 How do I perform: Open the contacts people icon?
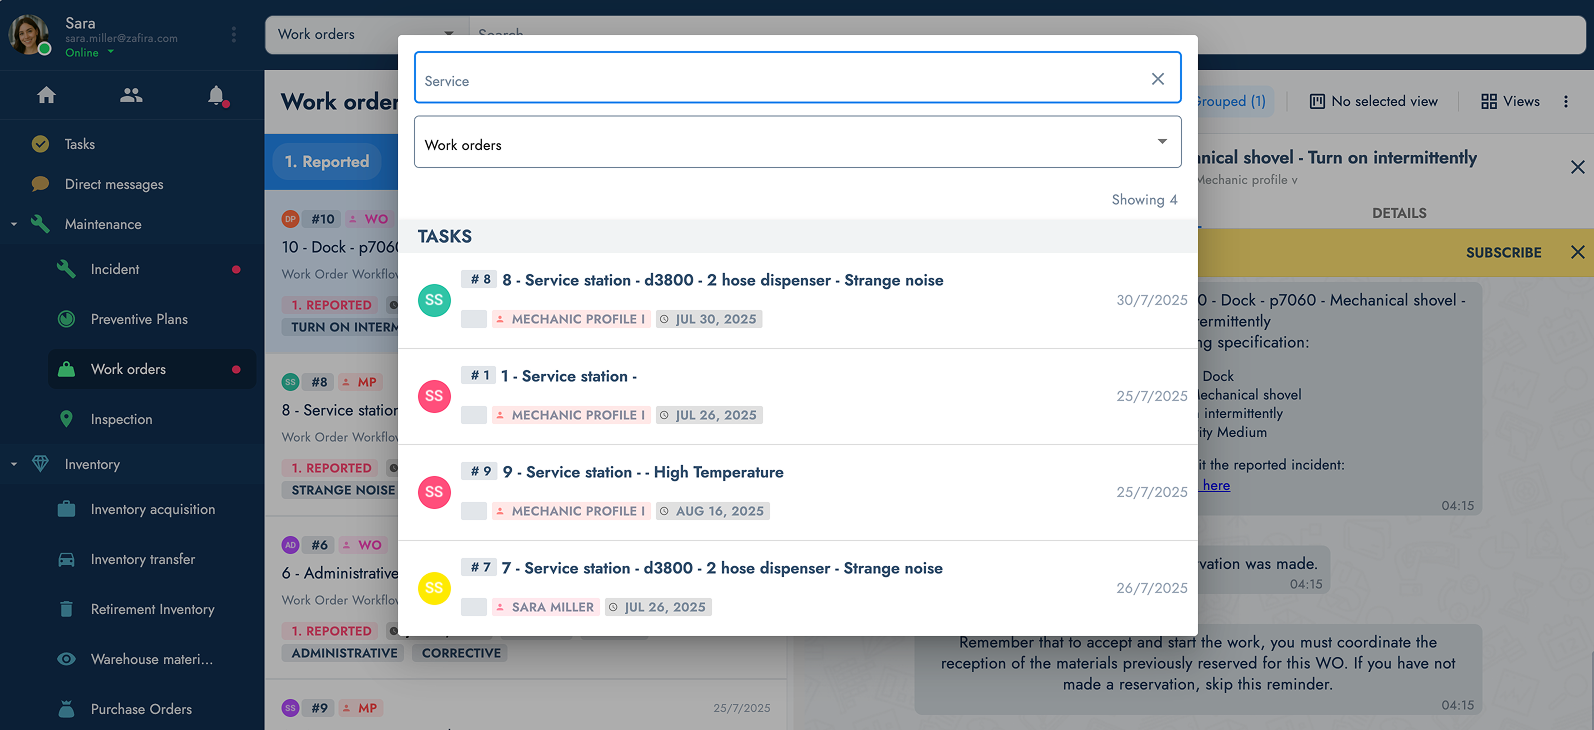tap(131, 95)
